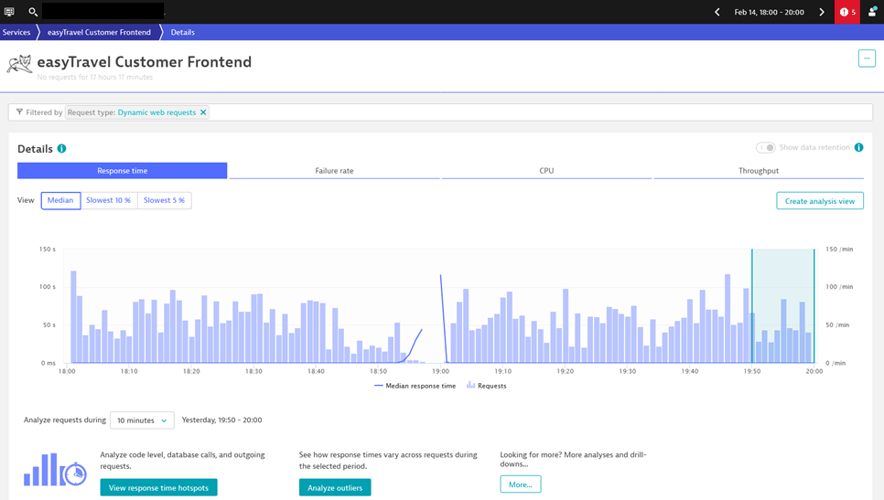Select the Median view option

point(60,200)
